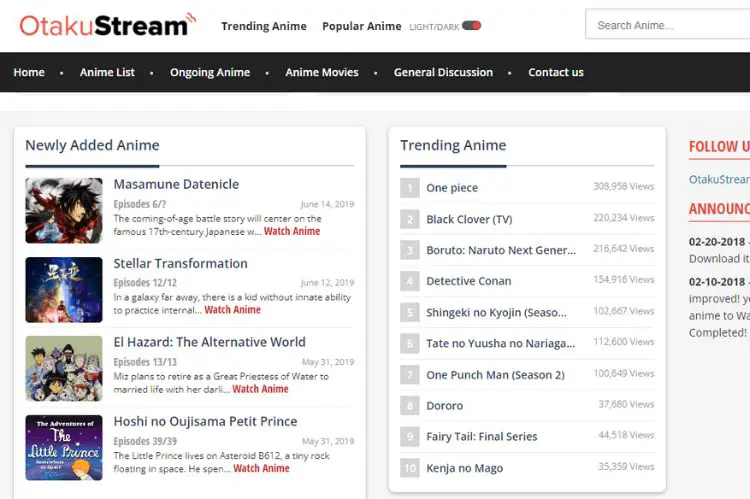Open Tate no Yuusha no Nariaga... entry

click(x=501, y=344)
